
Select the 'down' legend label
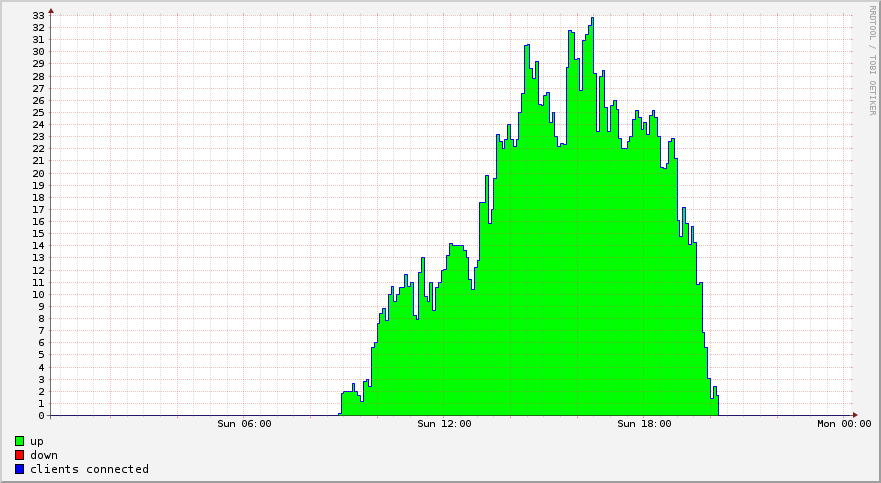point(44,455)
